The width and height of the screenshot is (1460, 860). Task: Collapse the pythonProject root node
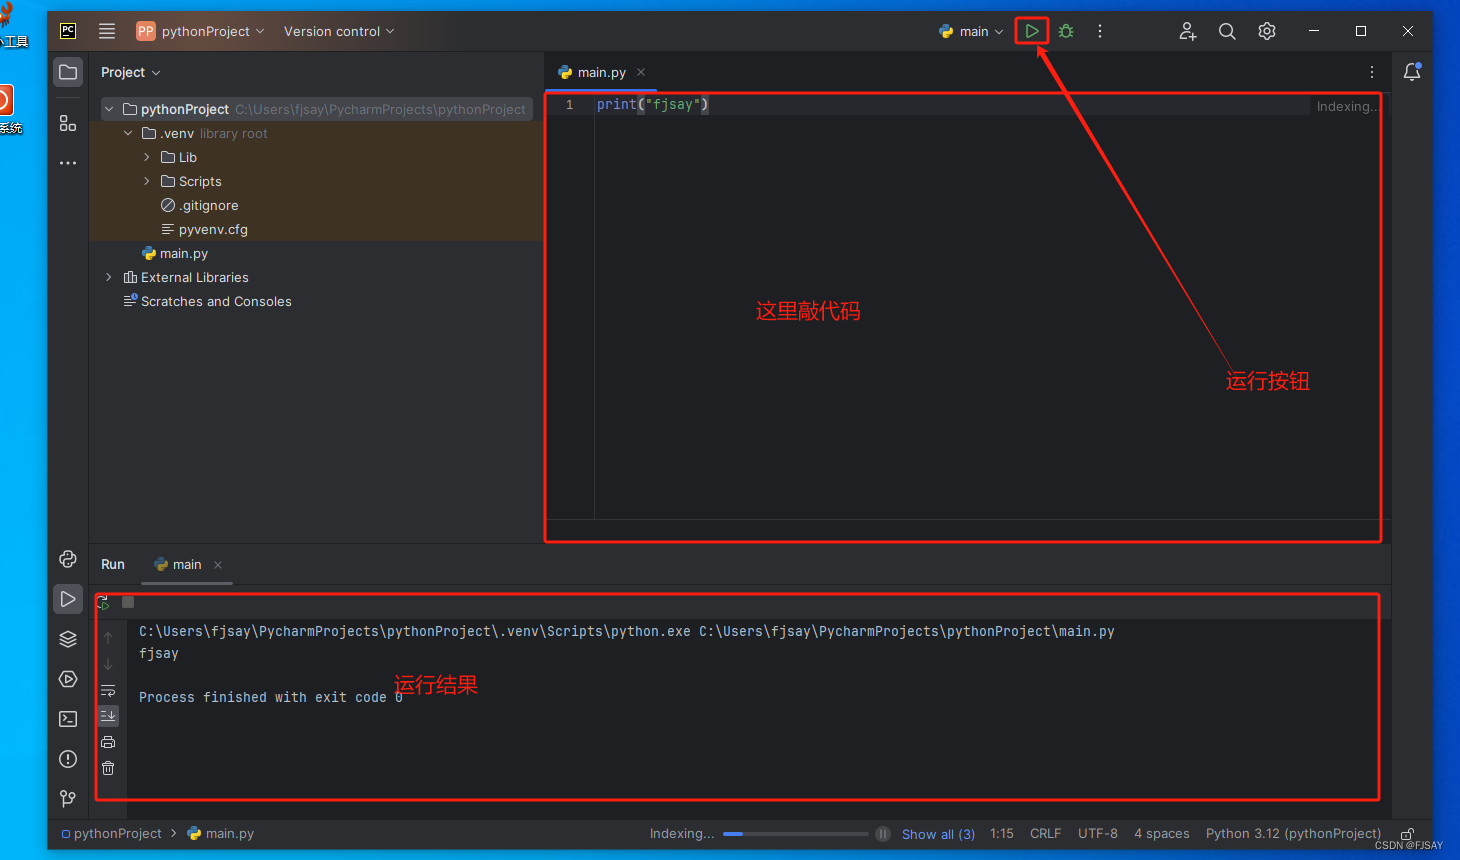coord(109,109)
